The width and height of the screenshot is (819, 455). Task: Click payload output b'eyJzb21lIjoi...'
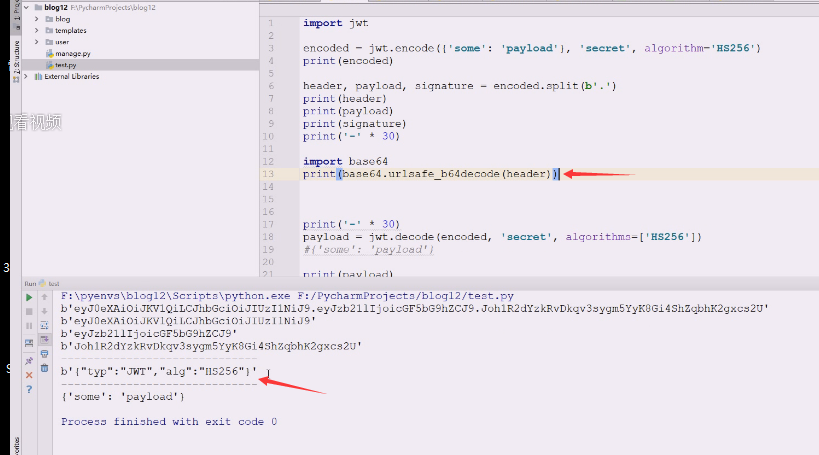coord(149,333)
